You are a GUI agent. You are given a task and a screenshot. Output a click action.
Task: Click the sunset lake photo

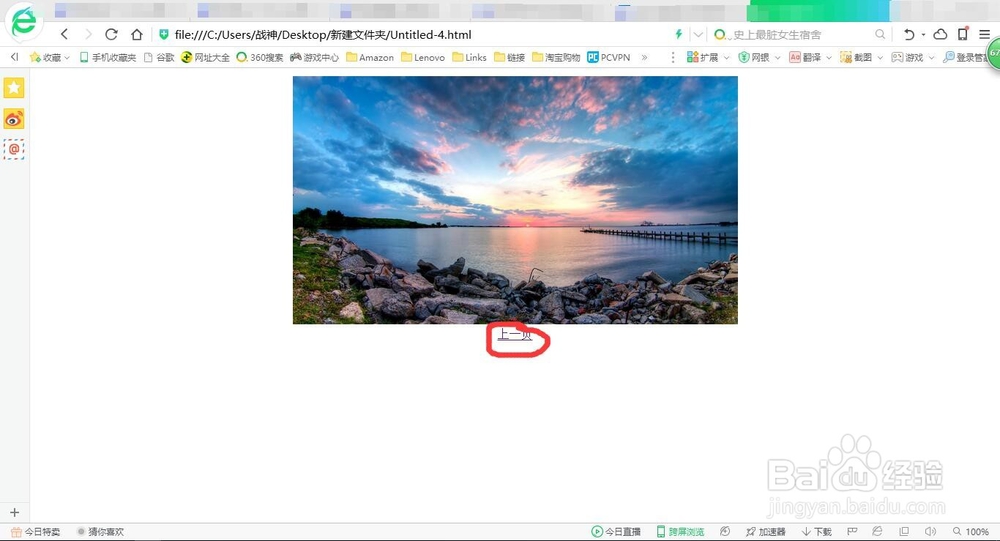(x=515, y=200)
